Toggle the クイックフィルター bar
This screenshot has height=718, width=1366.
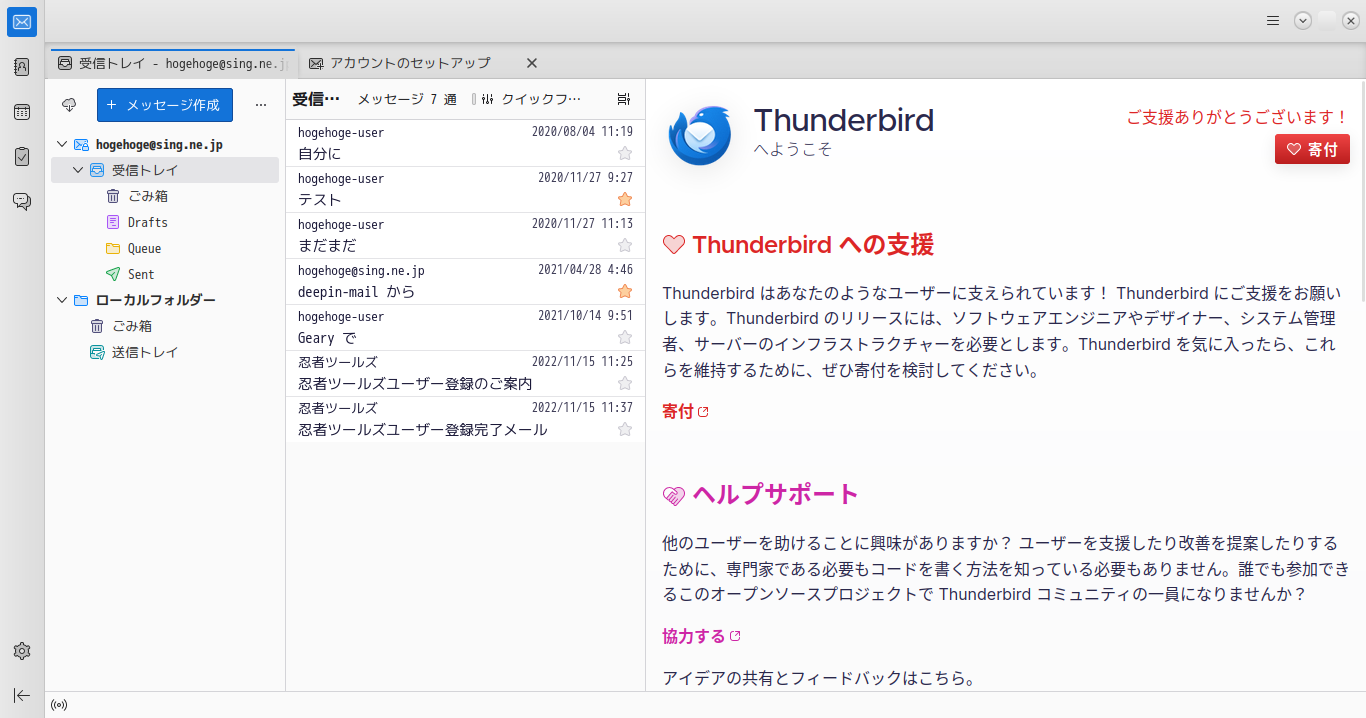530,99
